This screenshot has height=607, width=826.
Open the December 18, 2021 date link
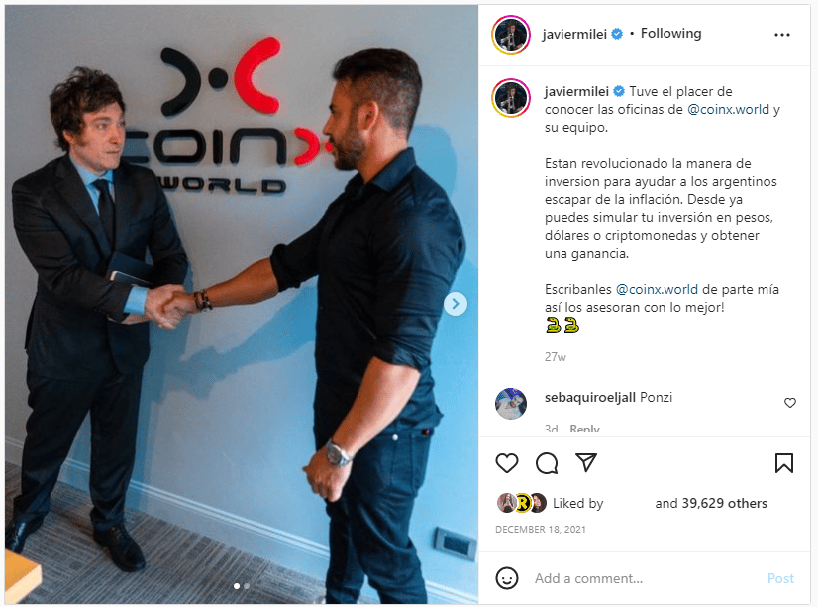coord(540,530)
